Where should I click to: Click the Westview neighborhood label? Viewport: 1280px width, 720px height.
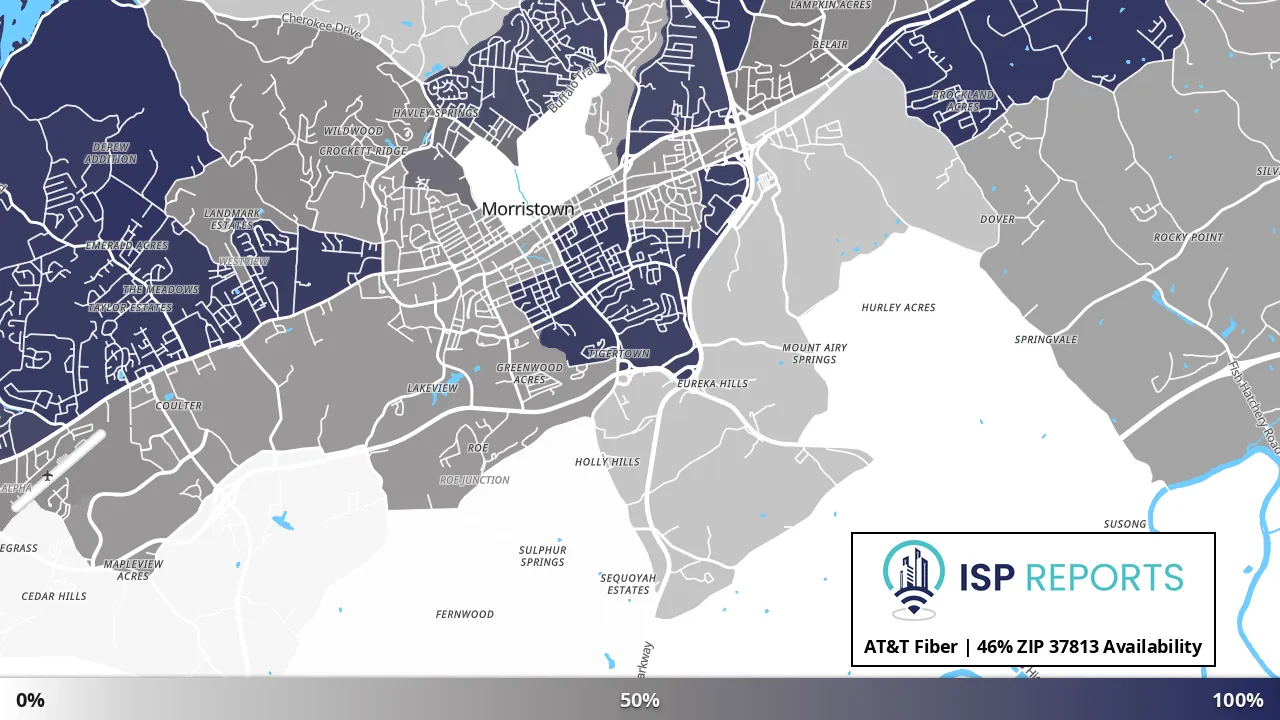pyautogui.click(x=244, y=261)
